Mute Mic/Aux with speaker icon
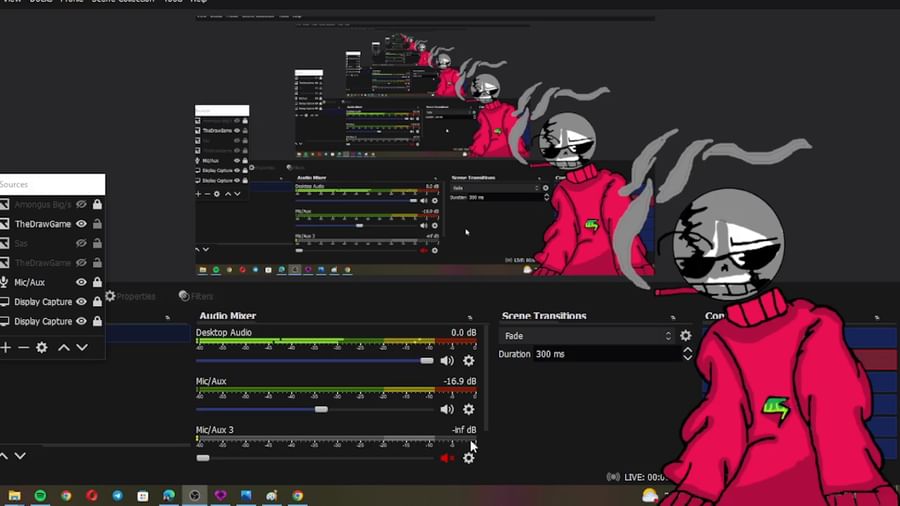 (x=447, y=410)
